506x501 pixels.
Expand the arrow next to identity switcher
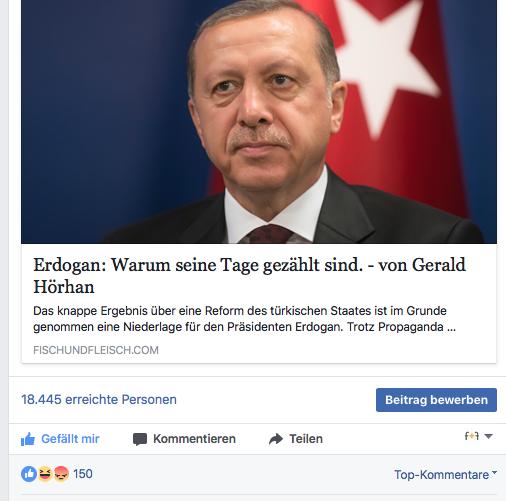point(488,436)
